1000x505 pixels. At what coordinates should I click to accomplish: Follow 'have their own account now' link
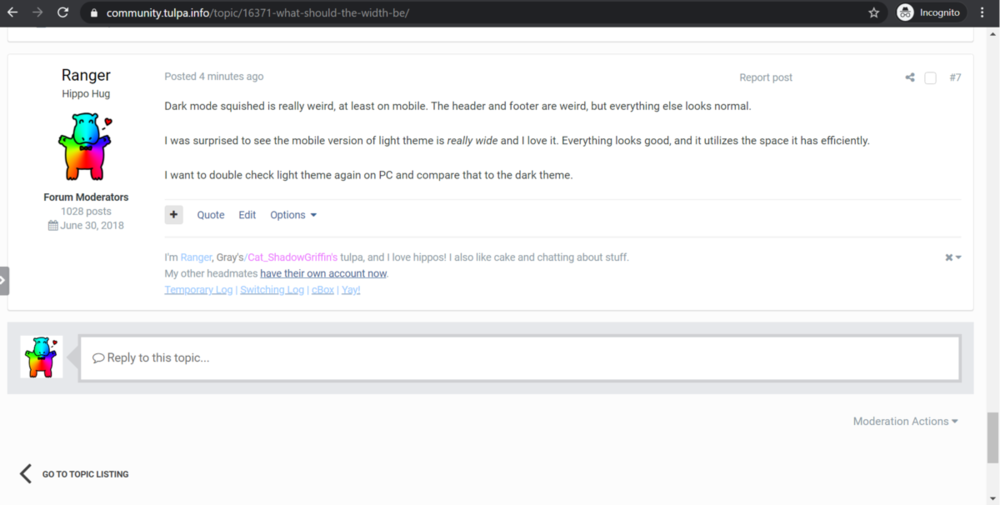(x=323, y=274)
